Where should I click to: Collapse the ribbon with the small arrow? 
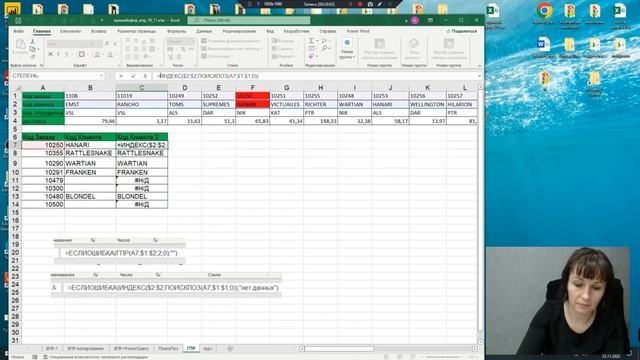point(479,65)
